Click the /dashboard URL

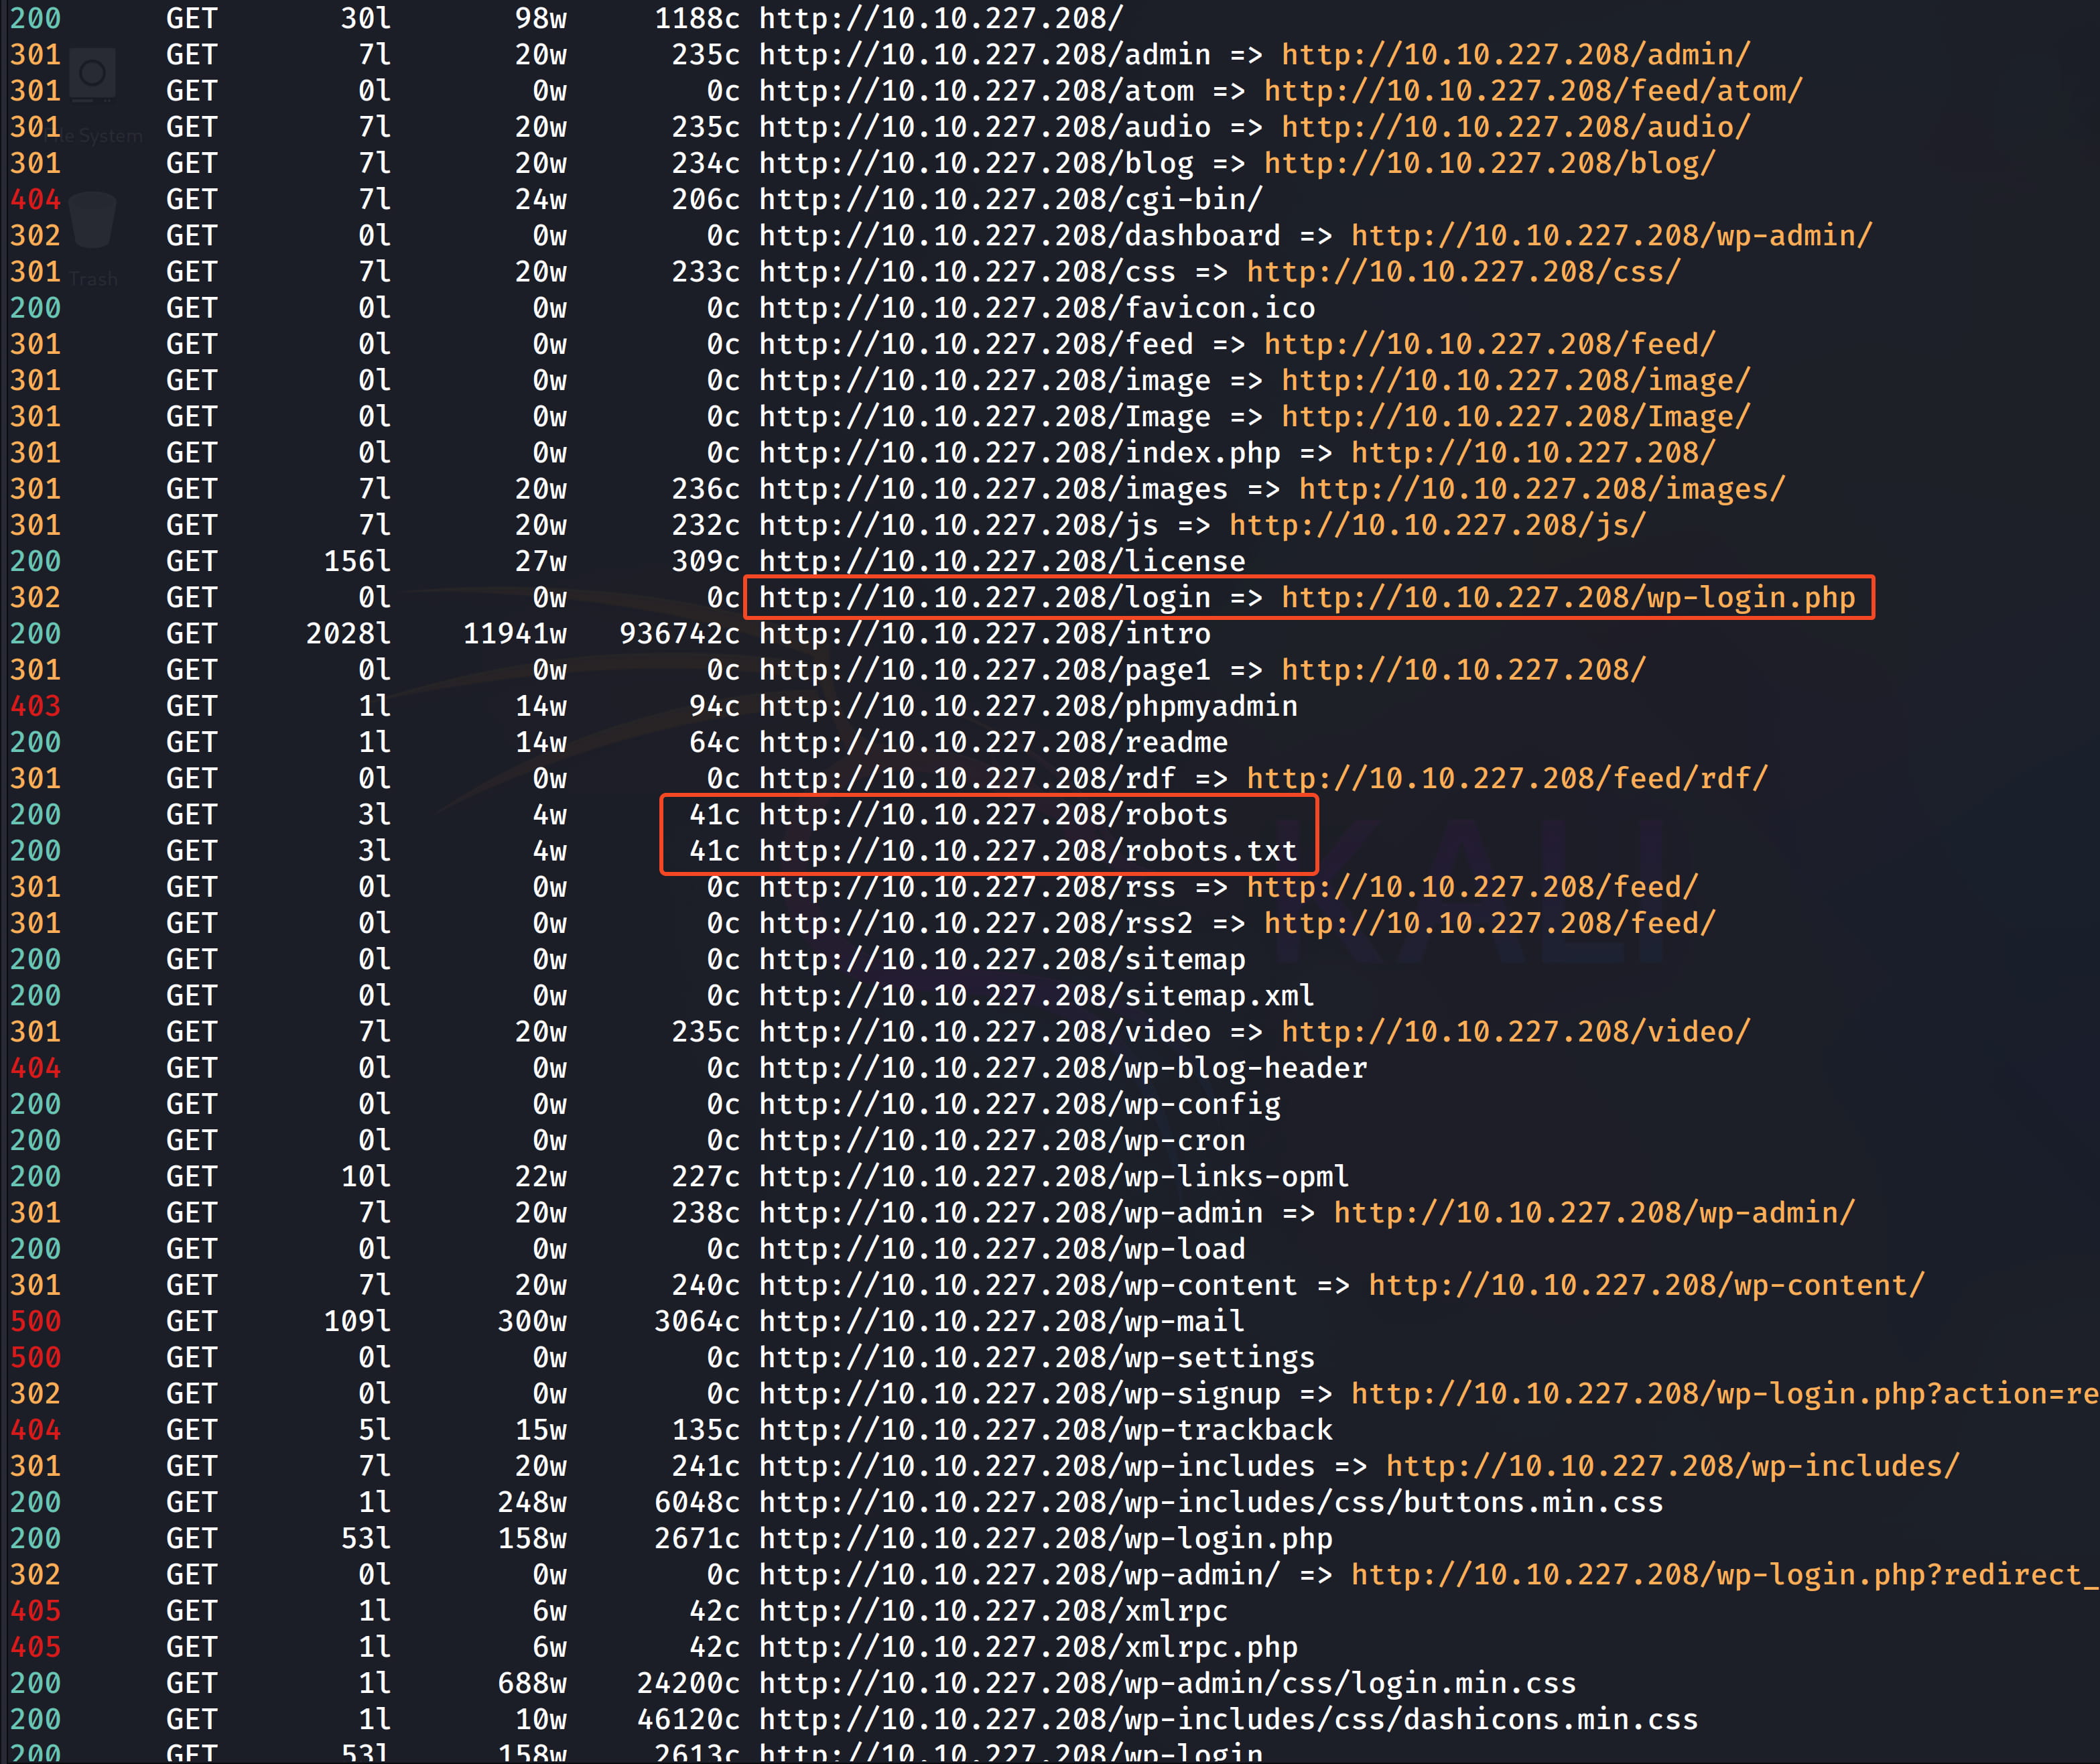(1019, 236)
